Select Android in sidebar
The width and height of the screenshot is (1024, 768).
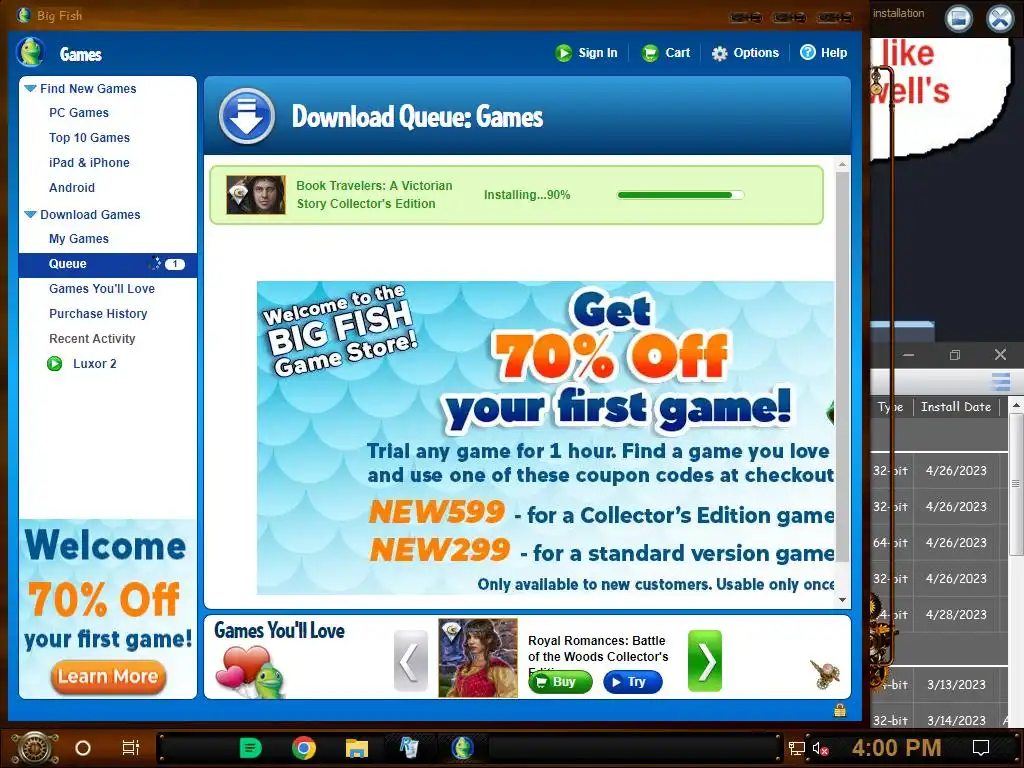click(x=72, y=187)
